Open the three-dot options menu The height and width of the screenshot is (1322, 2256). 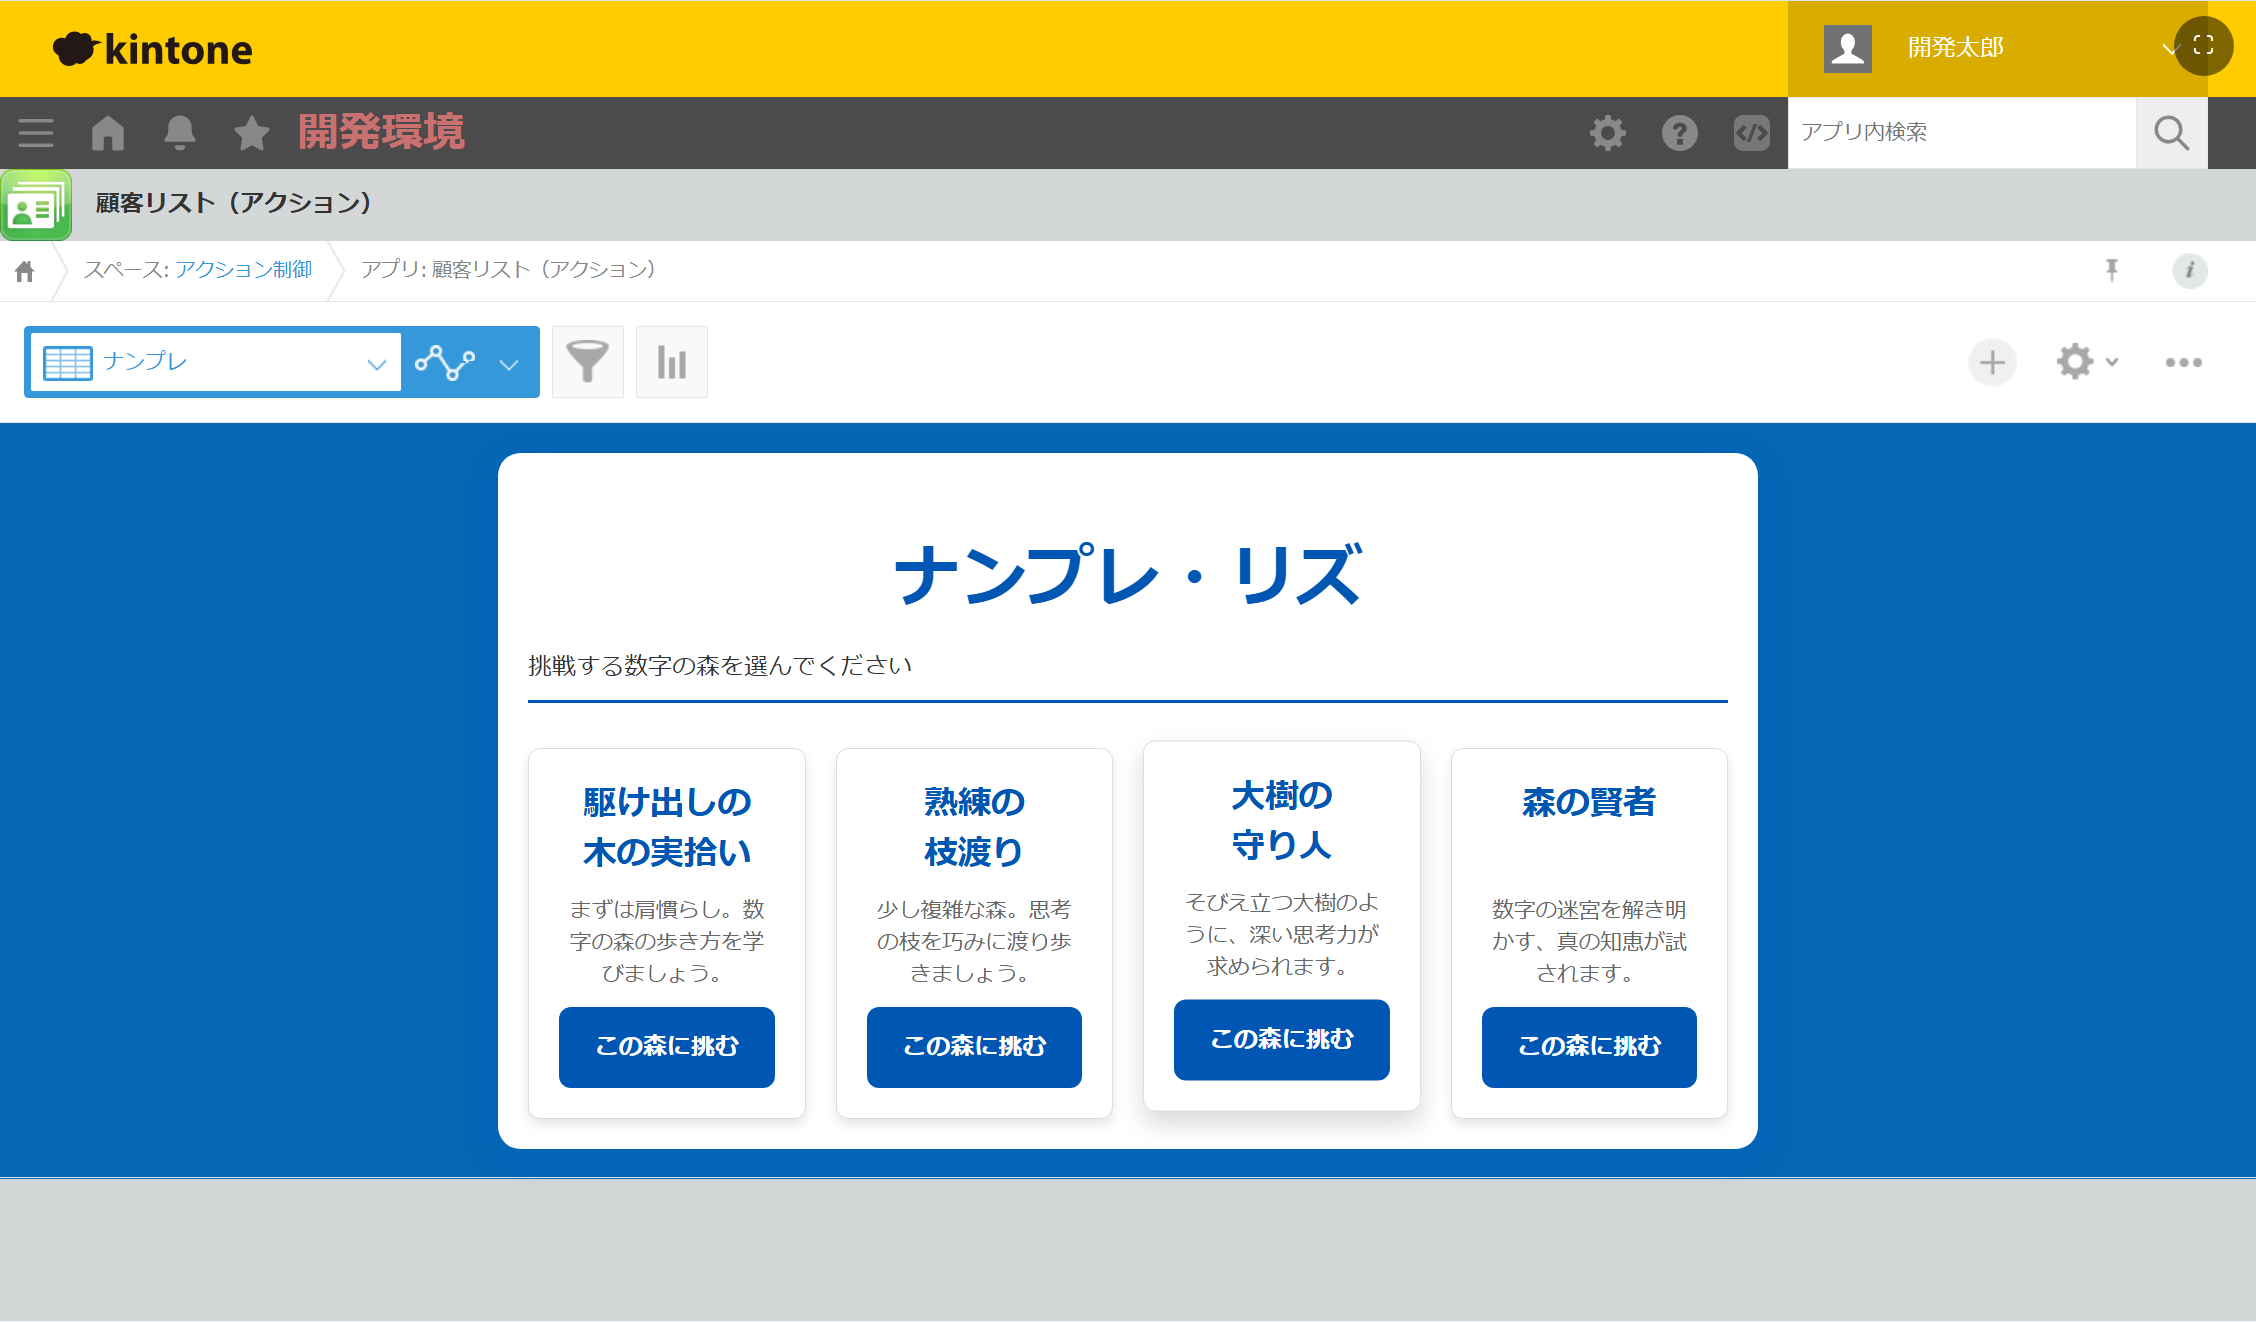[2183, 362]
